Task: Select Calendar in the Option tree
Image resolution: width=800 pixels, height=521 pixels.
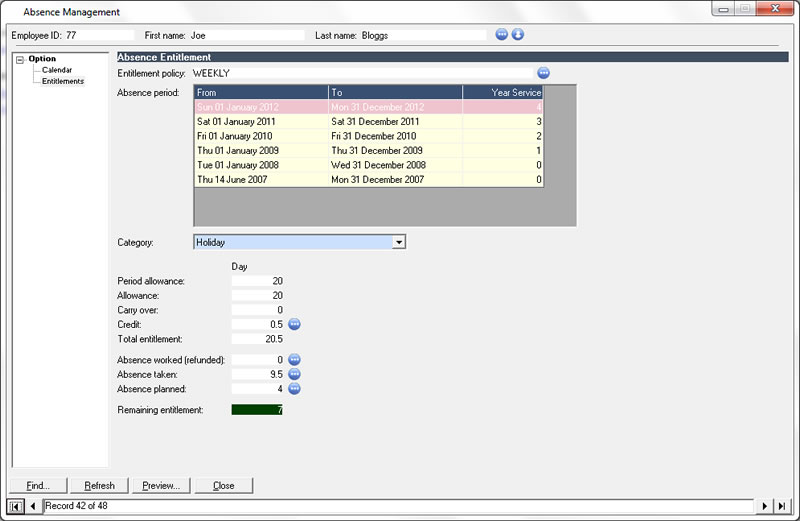Action: pos(57,70)
